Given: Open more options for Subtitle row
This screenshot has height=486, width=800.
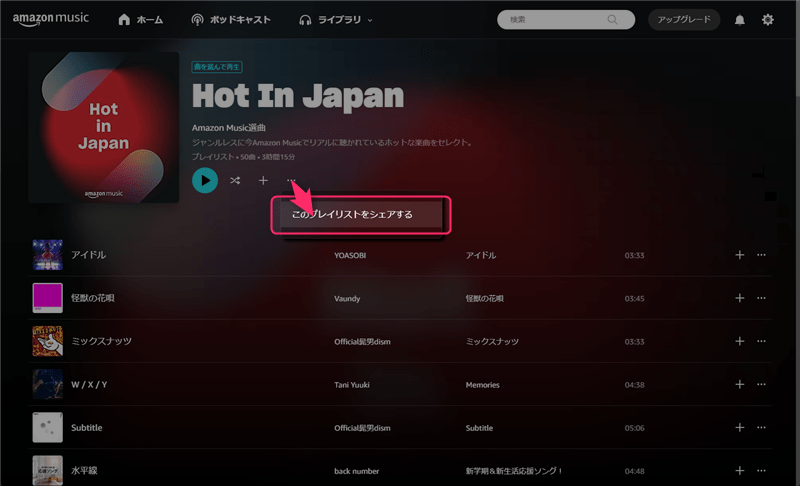Looking at the screenshot, I should point(761,427).
